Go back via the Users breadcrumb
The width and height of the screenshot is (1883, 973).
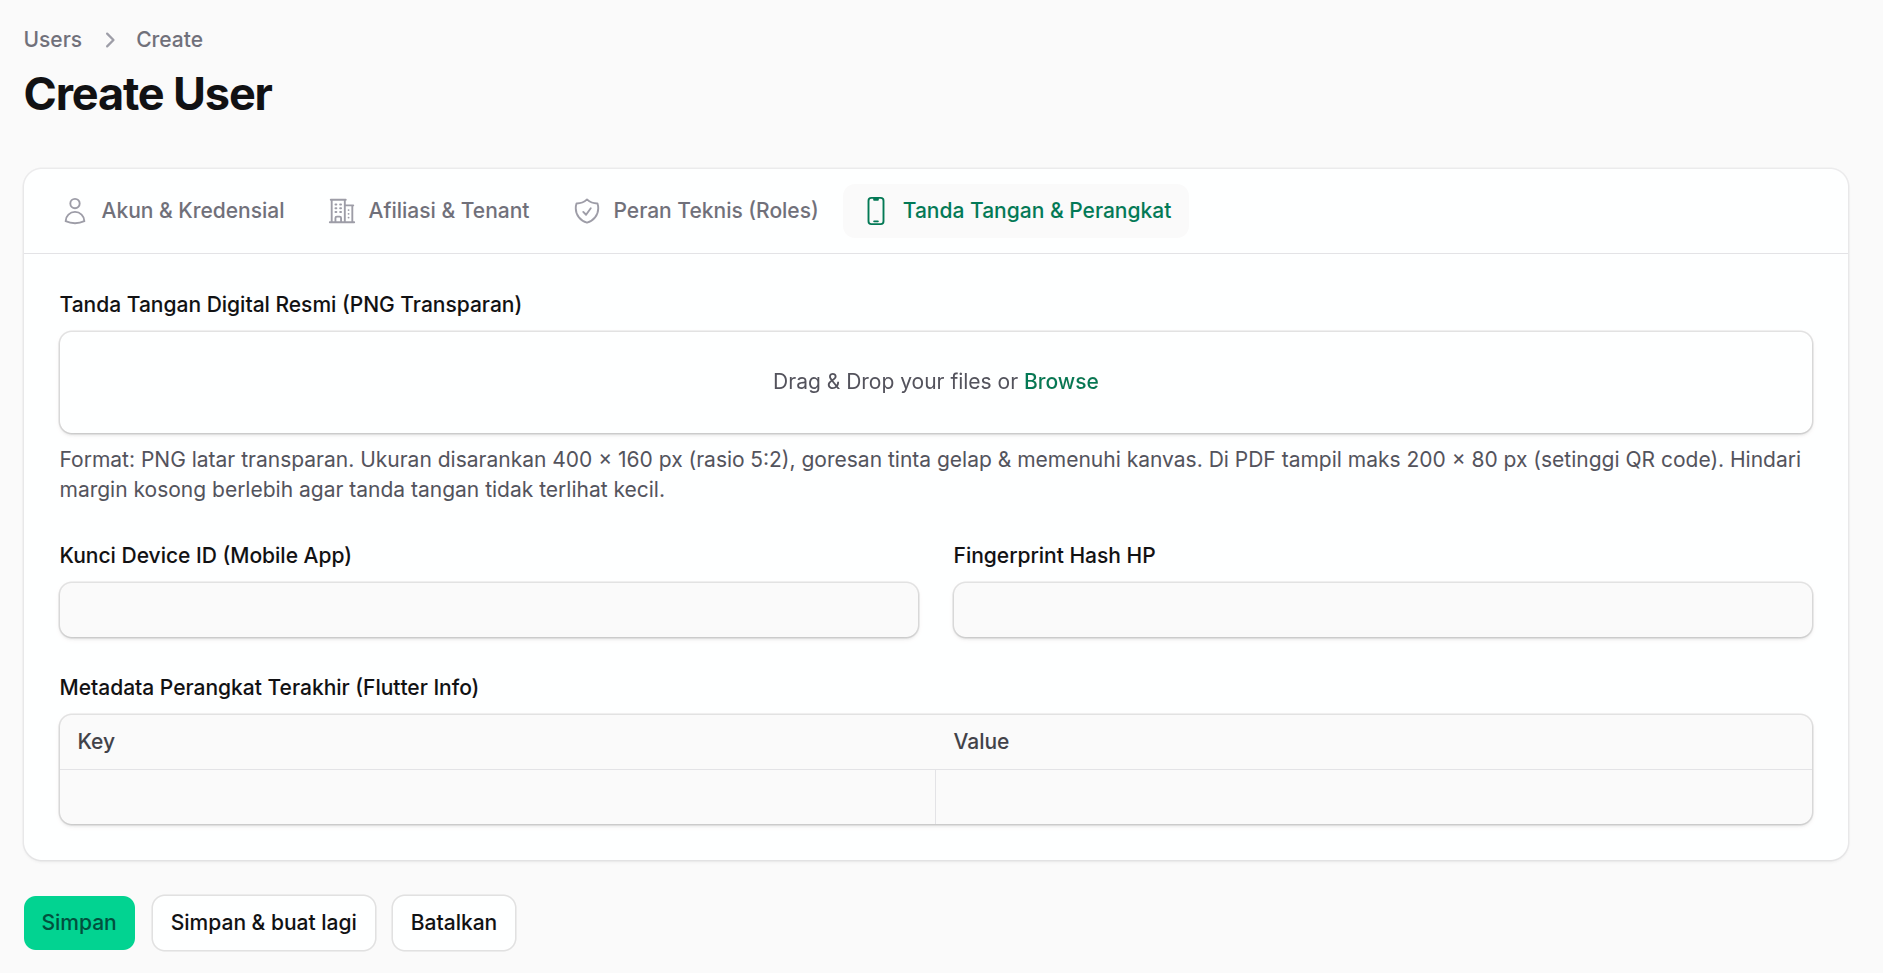tap(53, 40)
